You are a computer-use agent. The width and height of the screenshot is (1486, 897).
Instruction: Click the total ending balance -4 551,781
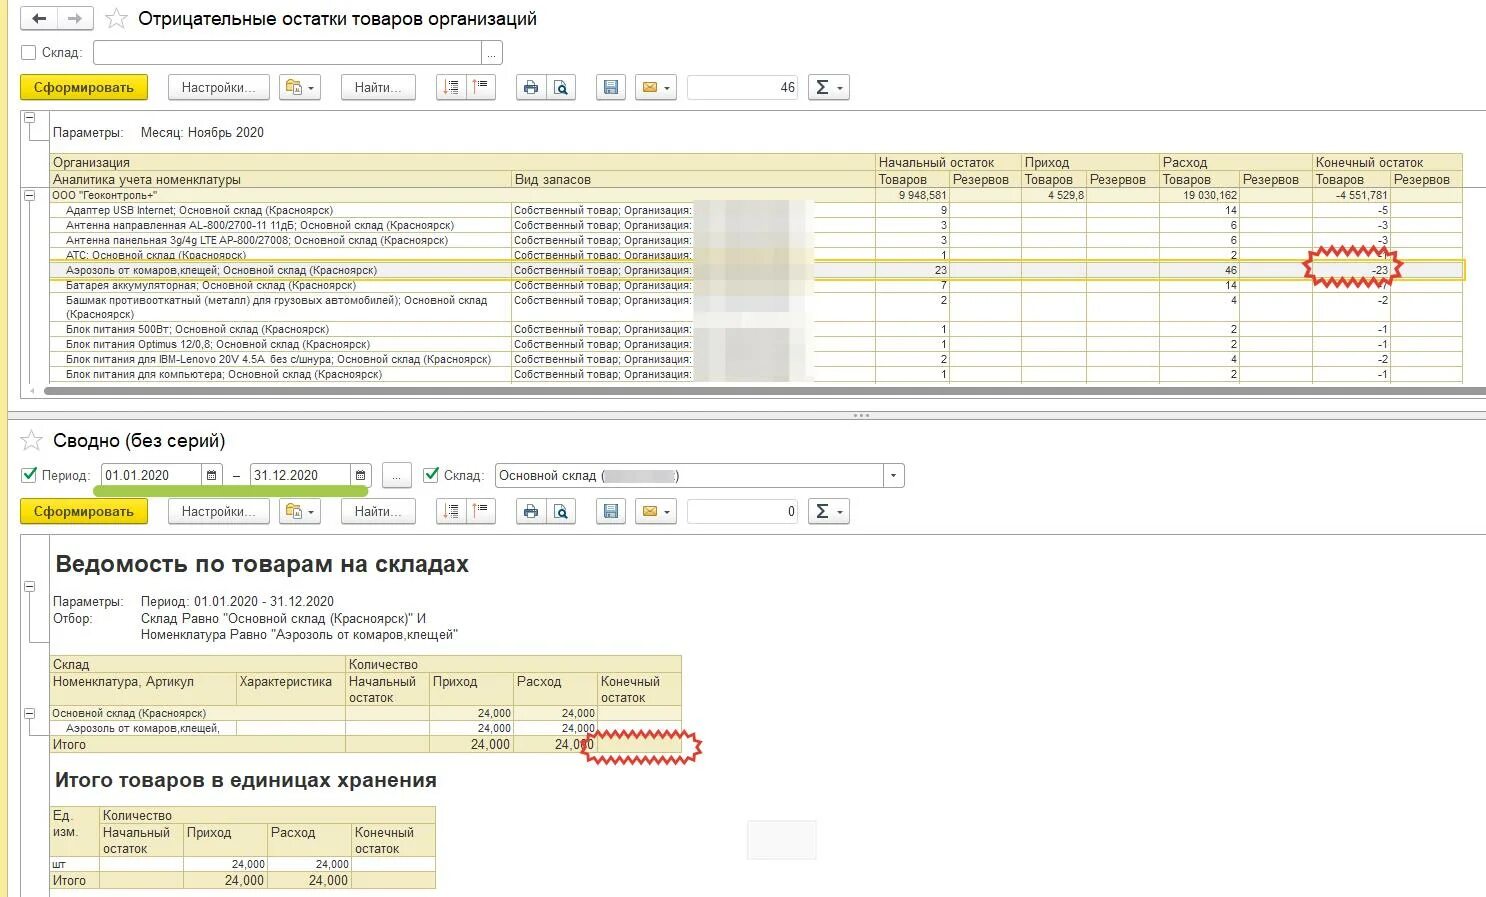pyautogui.click(x=1351, y=195)
